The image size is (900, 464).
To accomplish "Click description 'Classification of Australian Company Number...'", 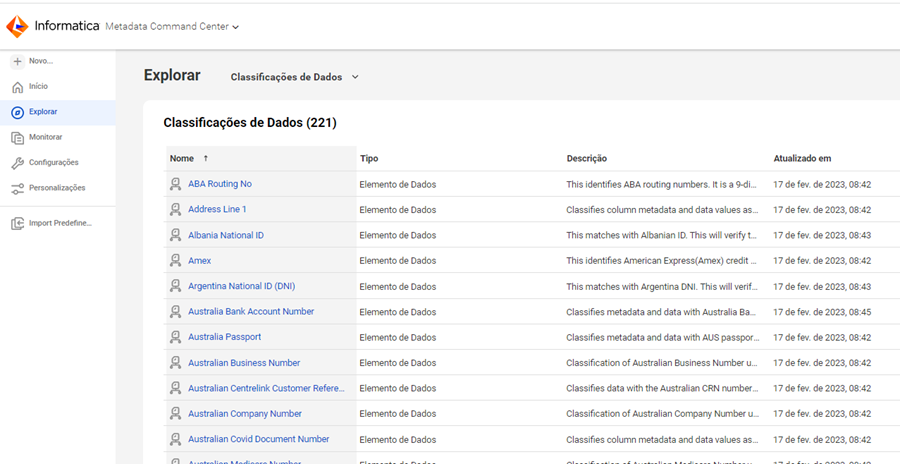I will click(662, 414).
